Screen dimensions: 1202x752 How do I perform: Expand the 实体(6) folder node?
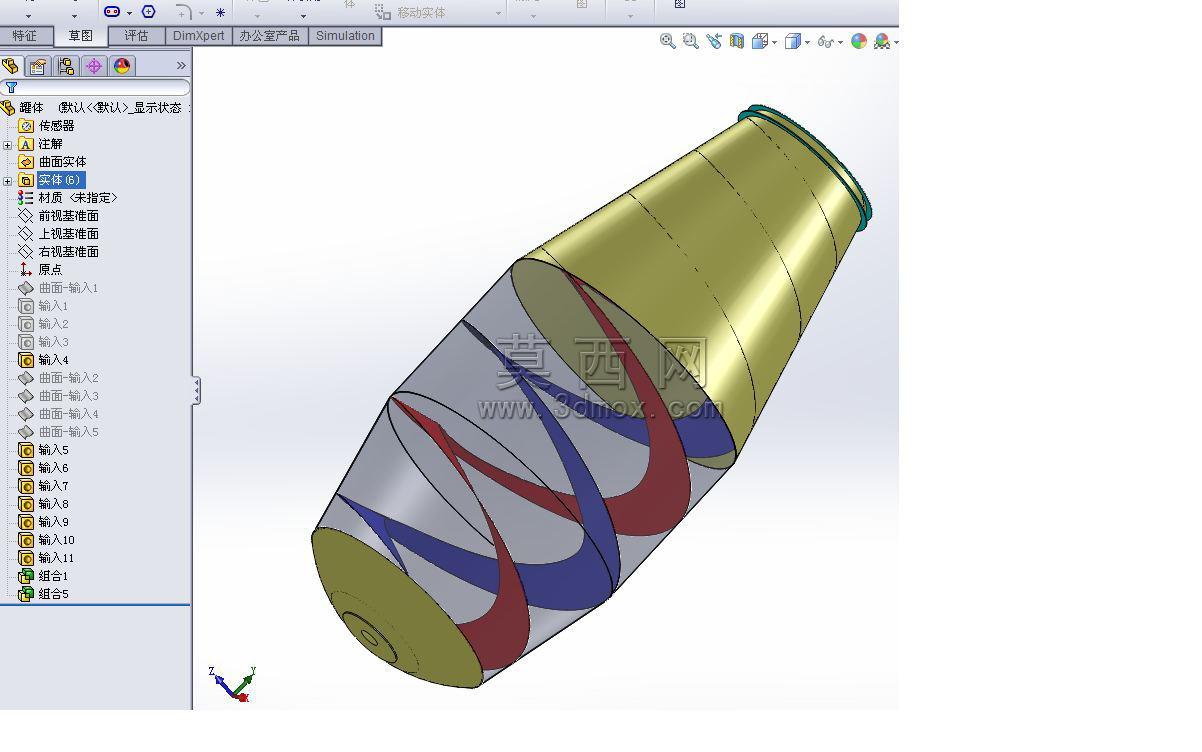point(8,181)
